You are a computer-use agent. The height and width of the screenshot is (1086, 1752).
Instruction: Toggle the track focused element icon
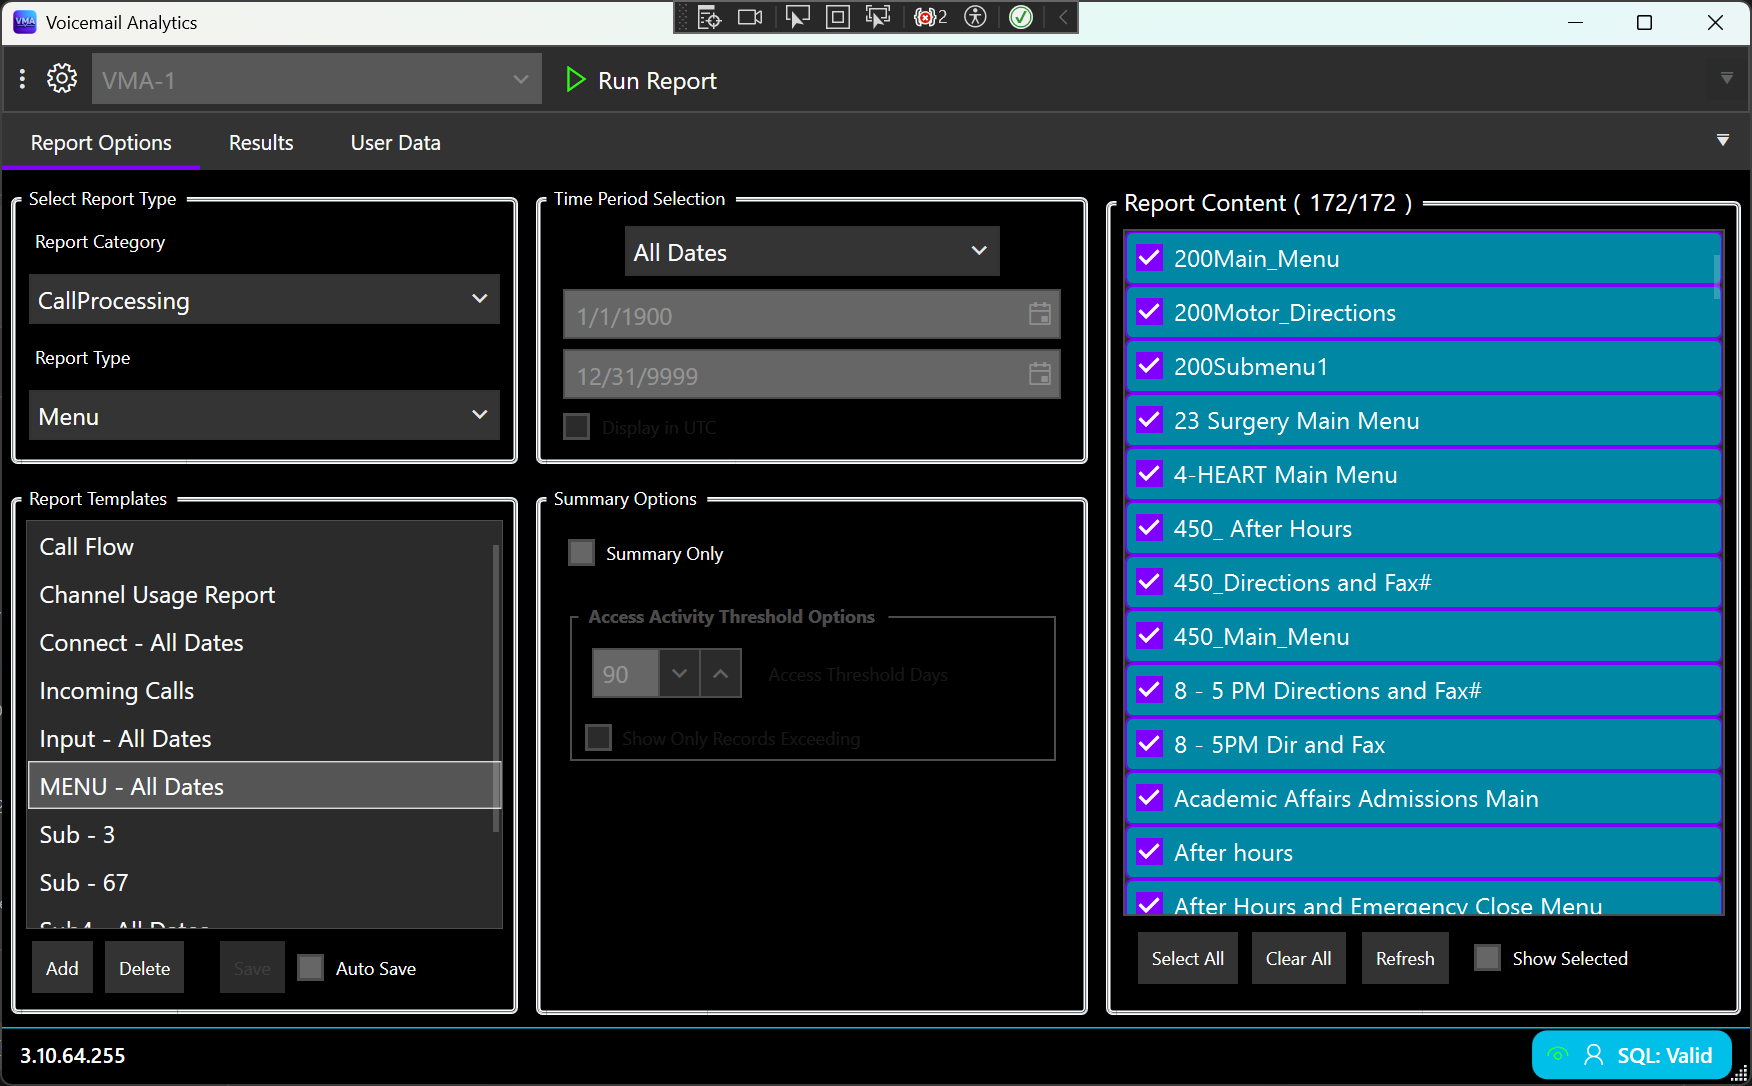coord(878,17)
